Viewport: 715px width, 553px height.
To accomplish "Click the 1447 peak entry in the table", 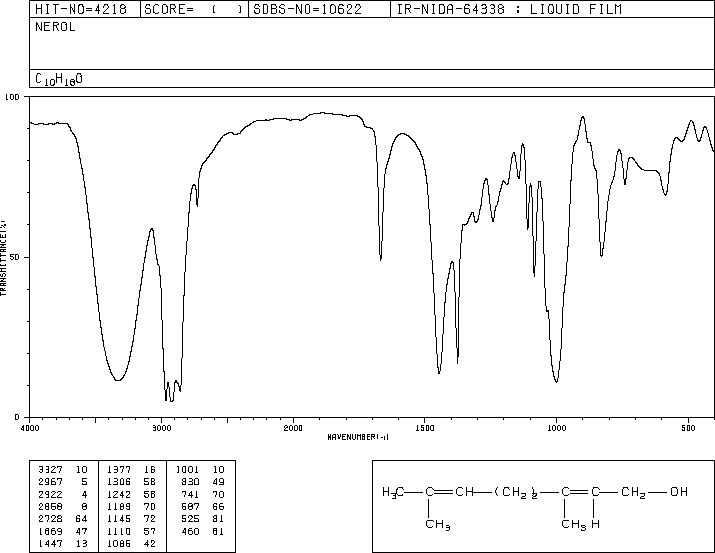I will pos(51,543).
